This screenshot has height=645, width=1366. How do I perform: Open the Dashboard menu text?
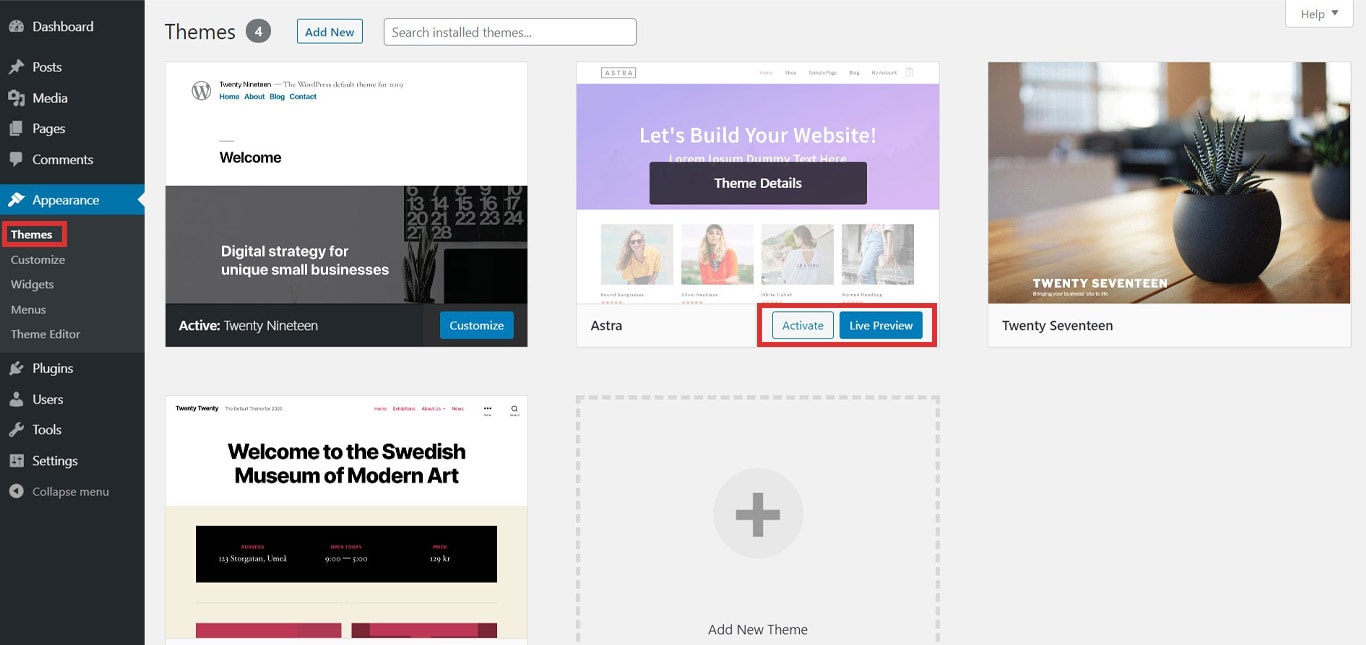(x=63, y=27)
